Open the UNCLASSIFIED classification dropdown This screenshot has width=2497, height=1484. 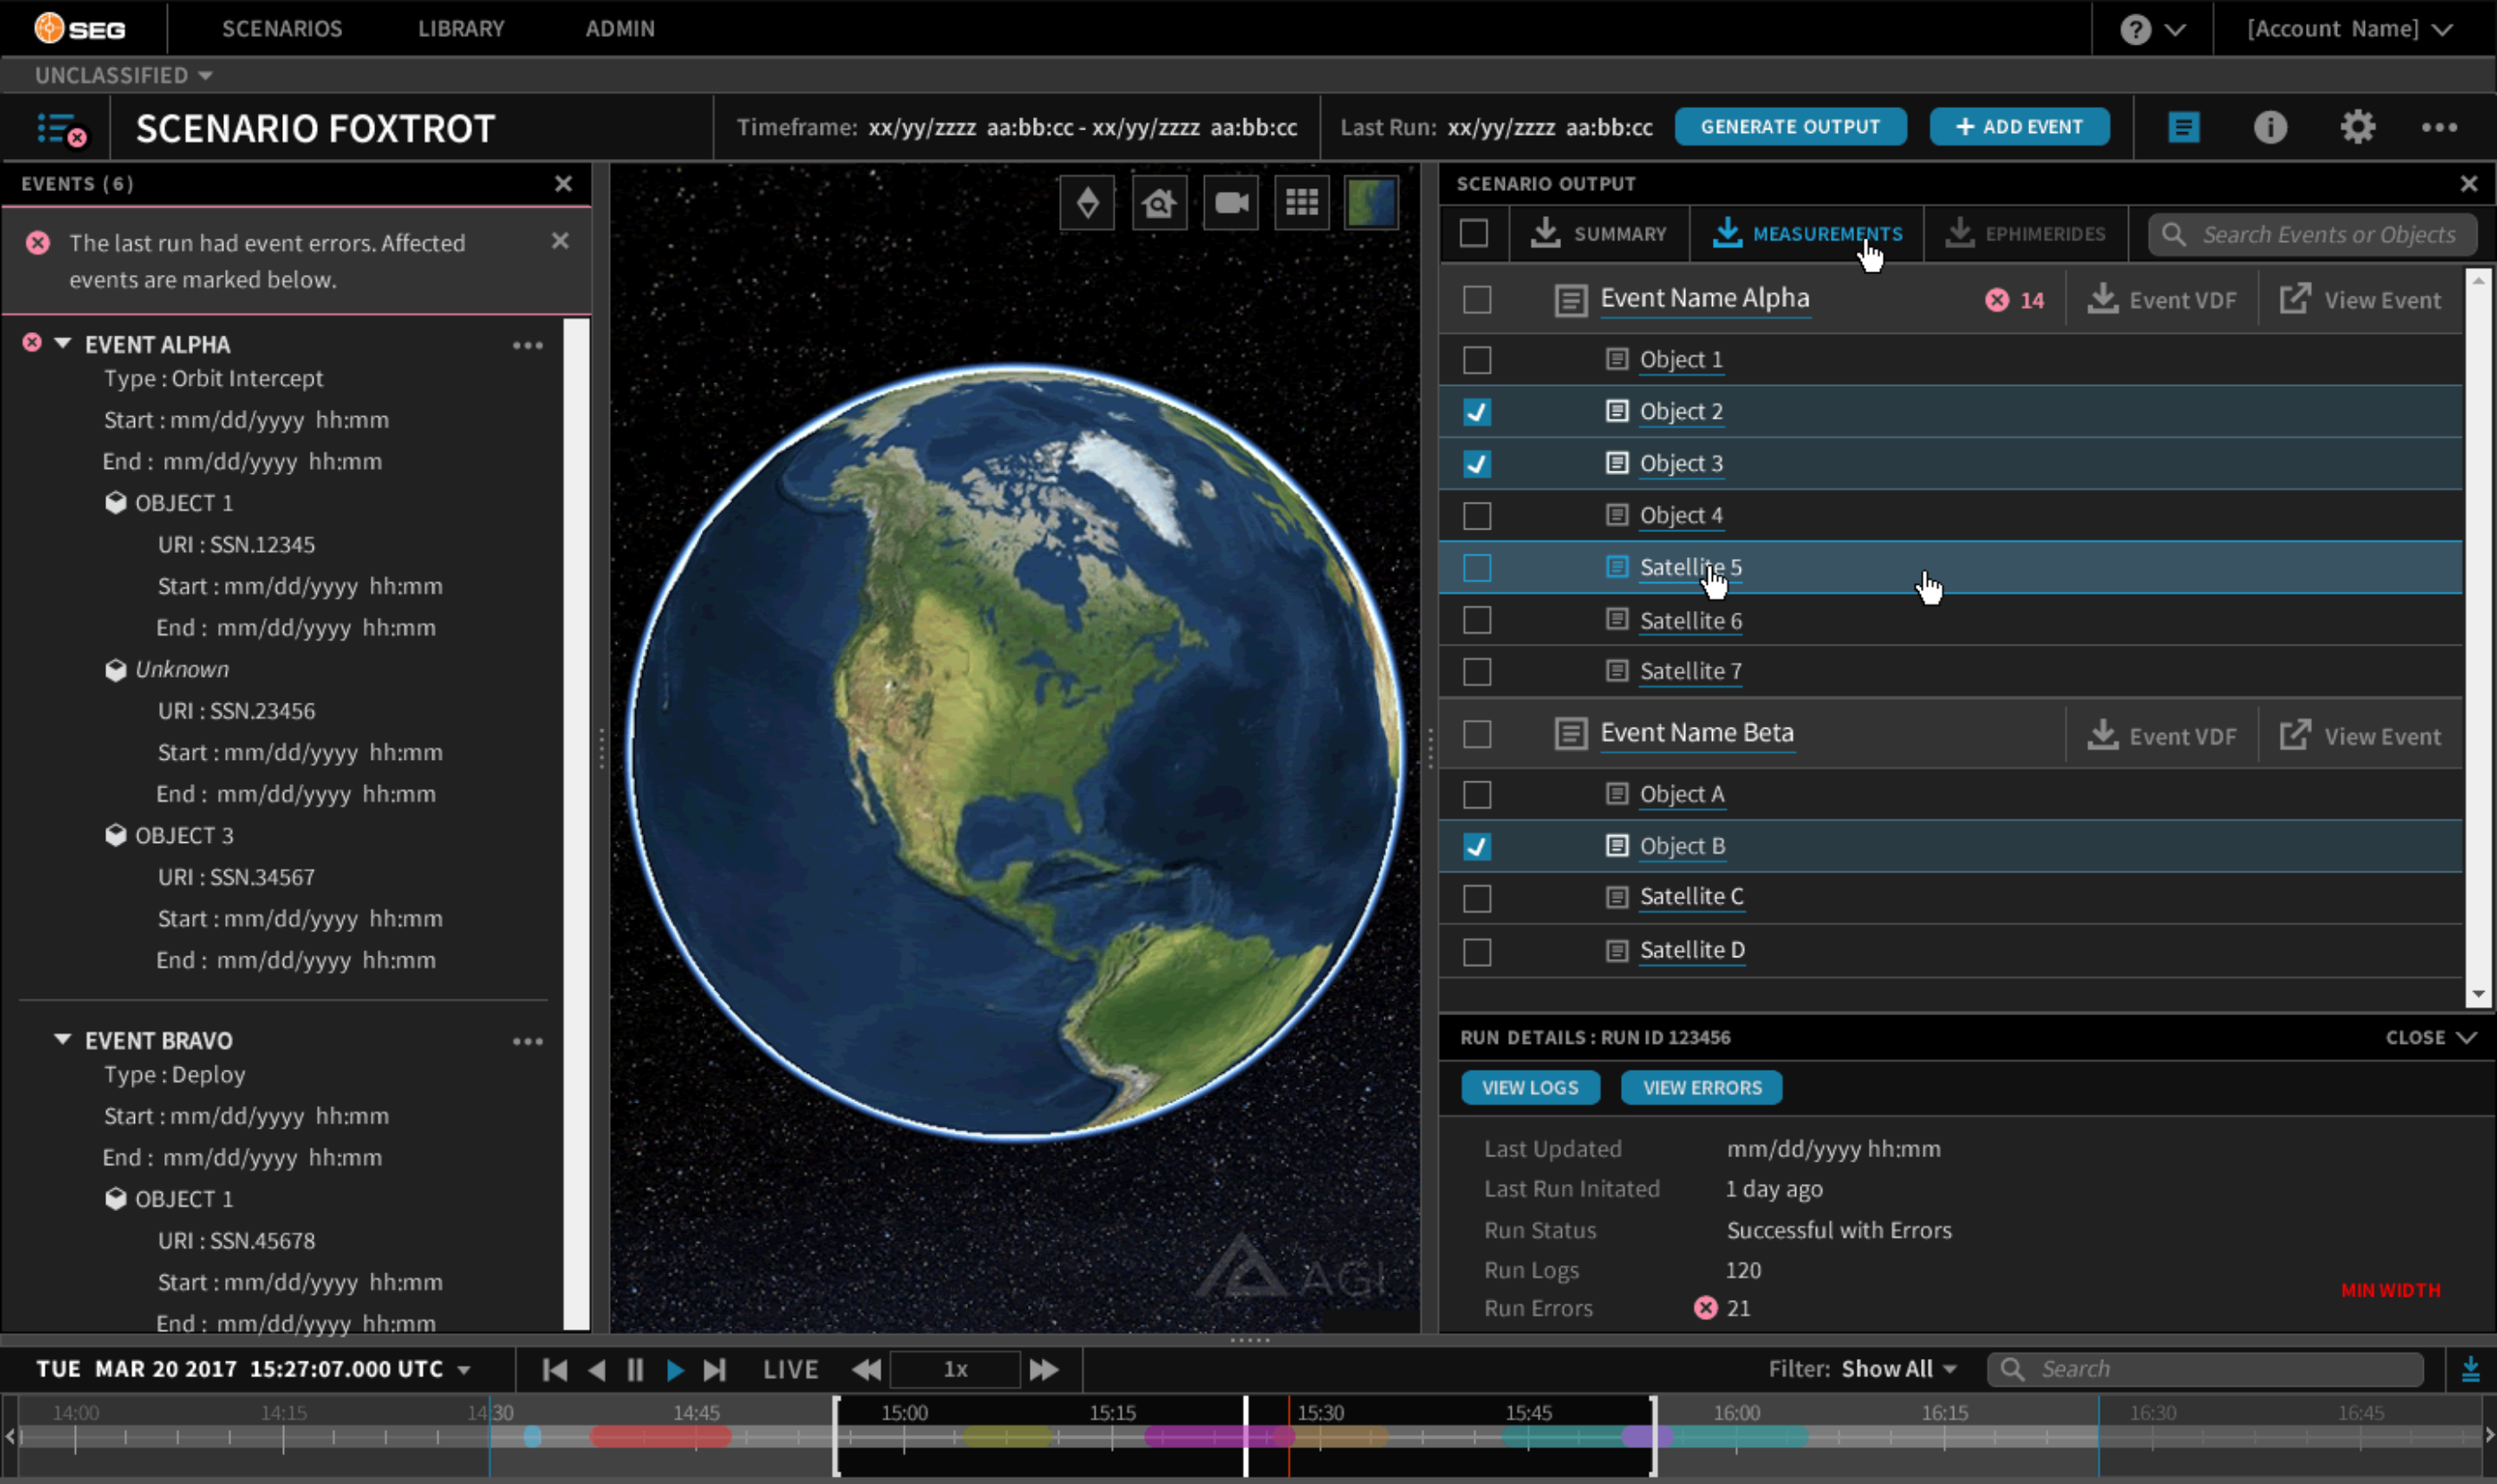[124, 76]
